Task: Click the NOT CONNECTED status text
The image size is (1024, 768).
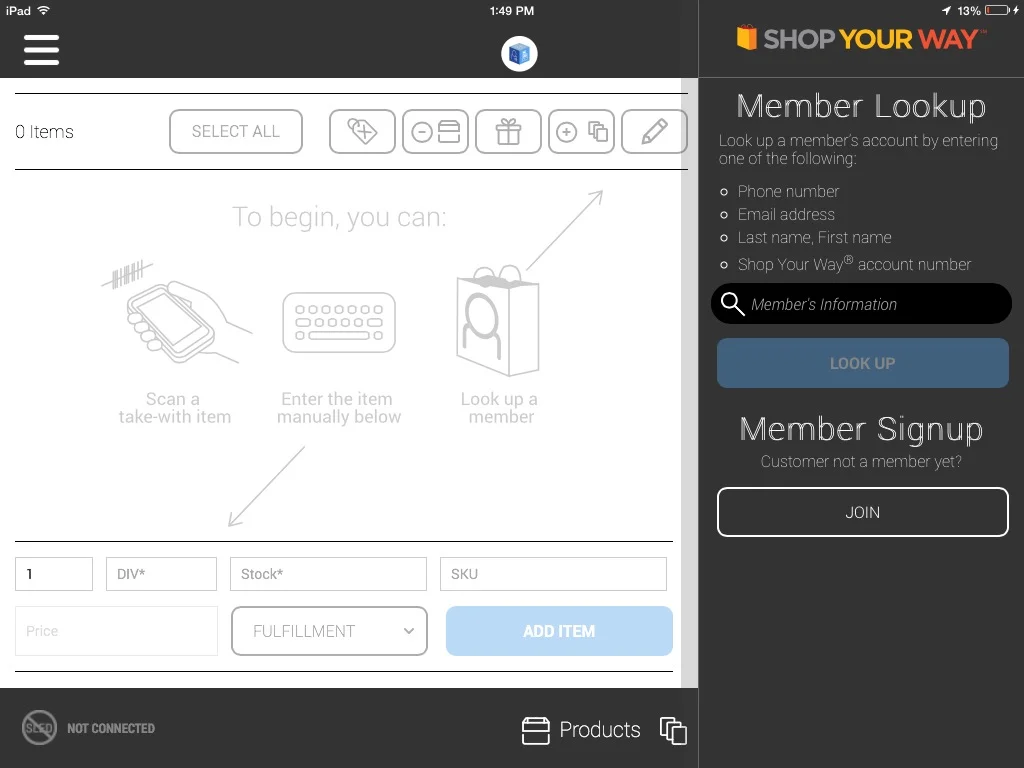Action: 111,728
